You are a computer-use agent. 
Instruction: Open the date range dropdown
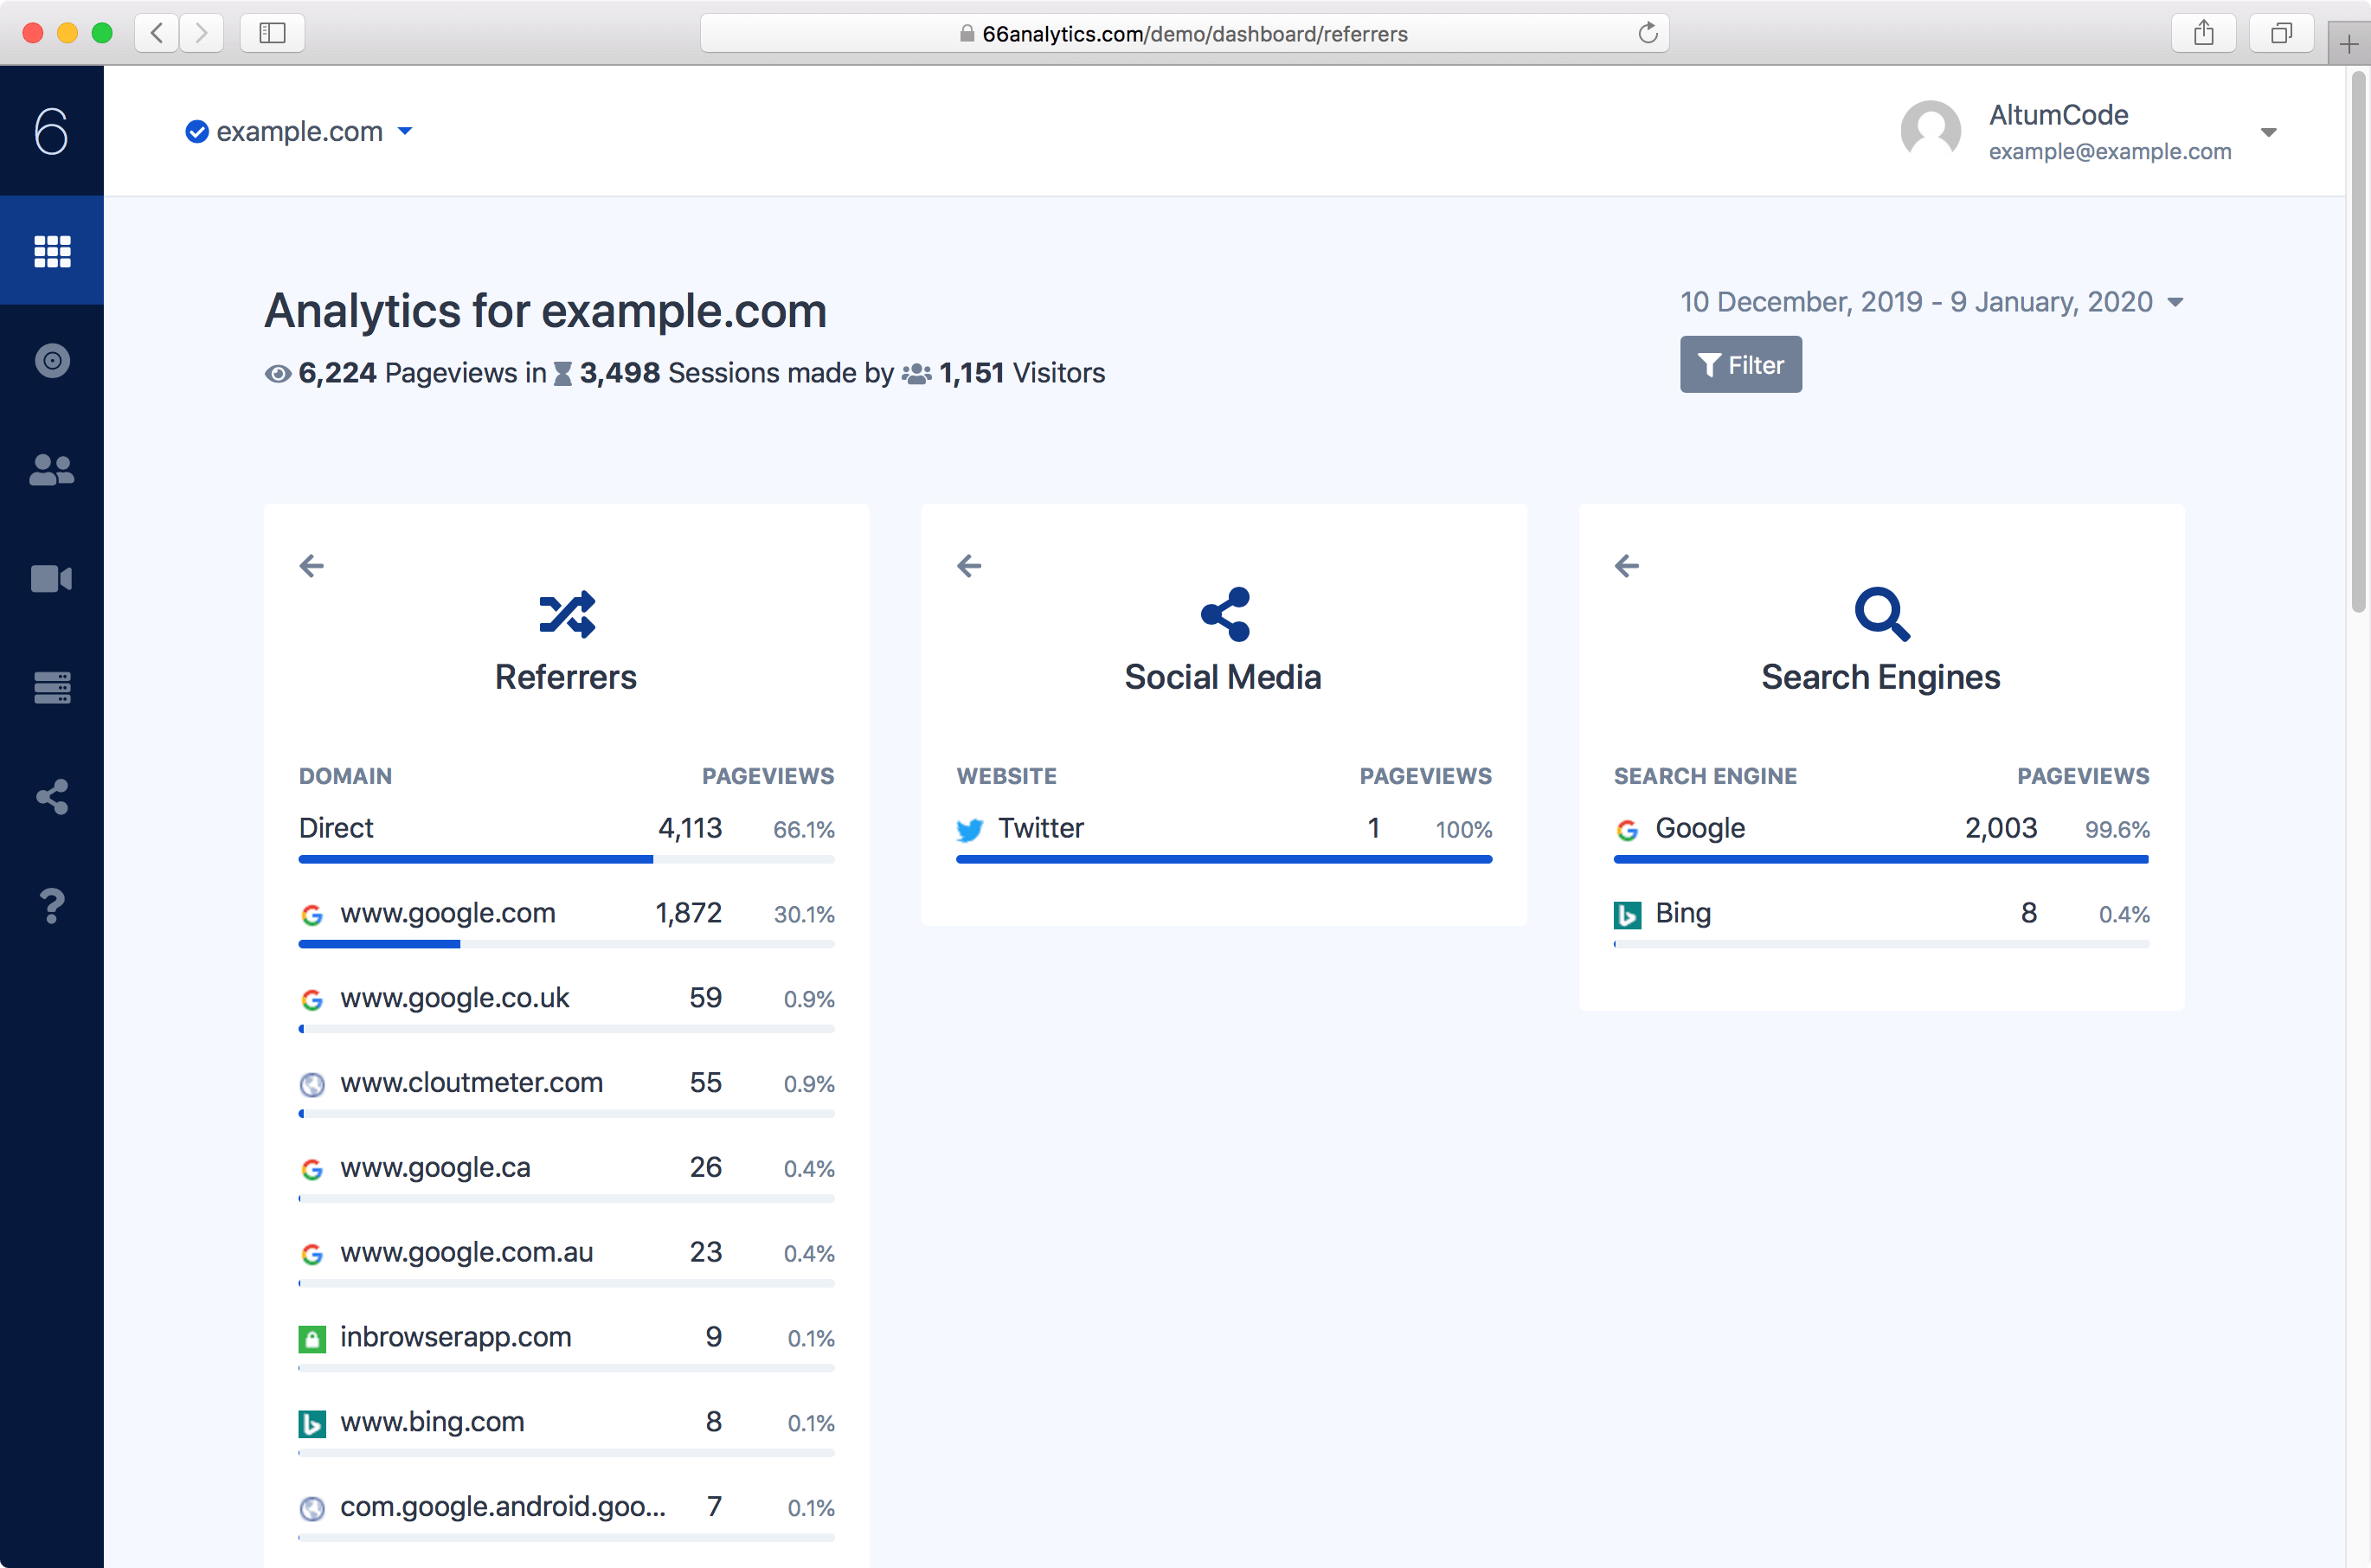pyautogui.click(x=1930, y=302)
